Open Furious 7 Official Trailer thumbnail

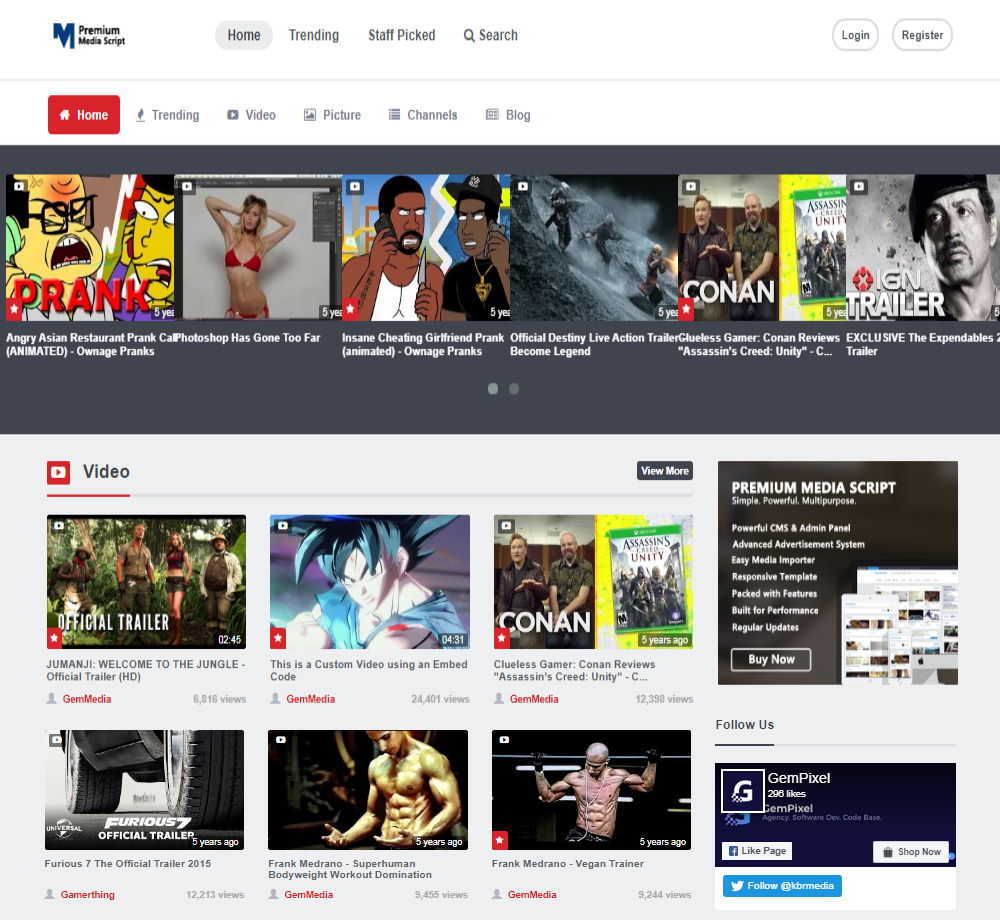click(x=144, y=790)
